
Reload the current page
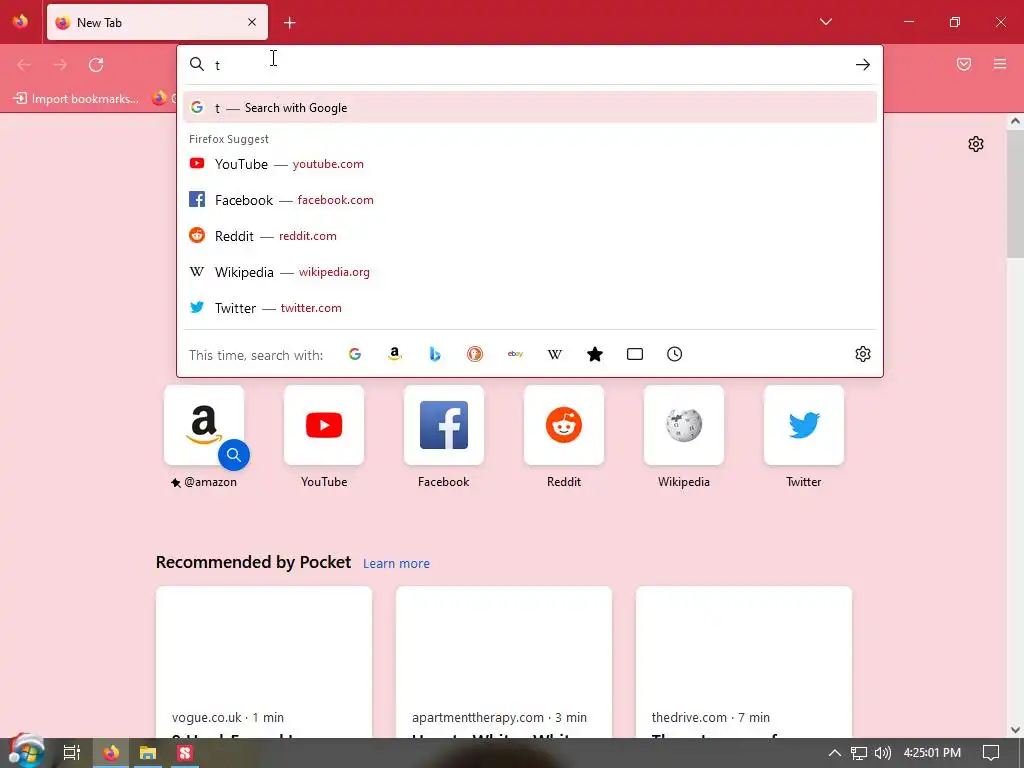click(96, 65)
